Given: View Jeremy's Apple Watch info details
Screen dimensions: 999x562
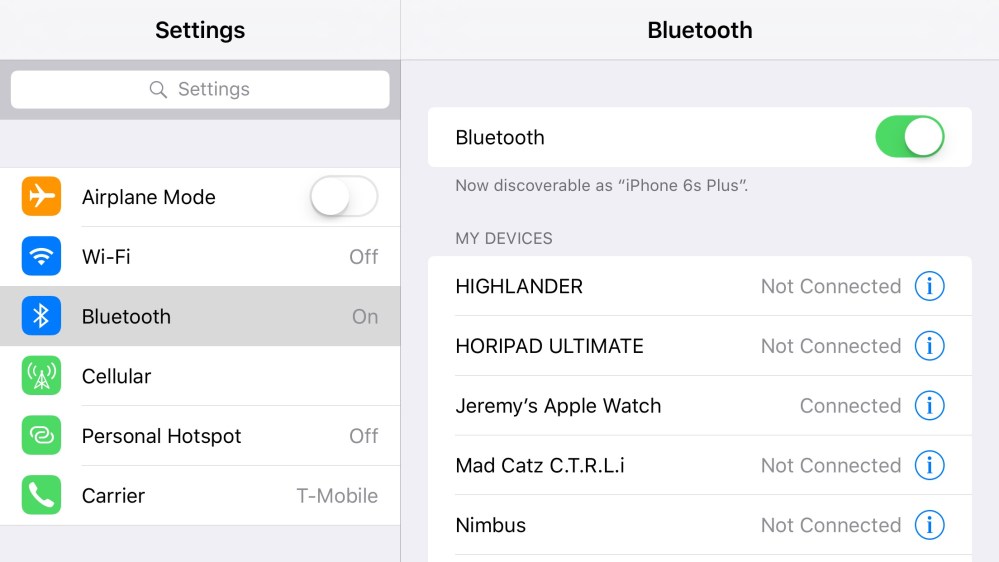Looking at the screenshot, I should 929,406.
